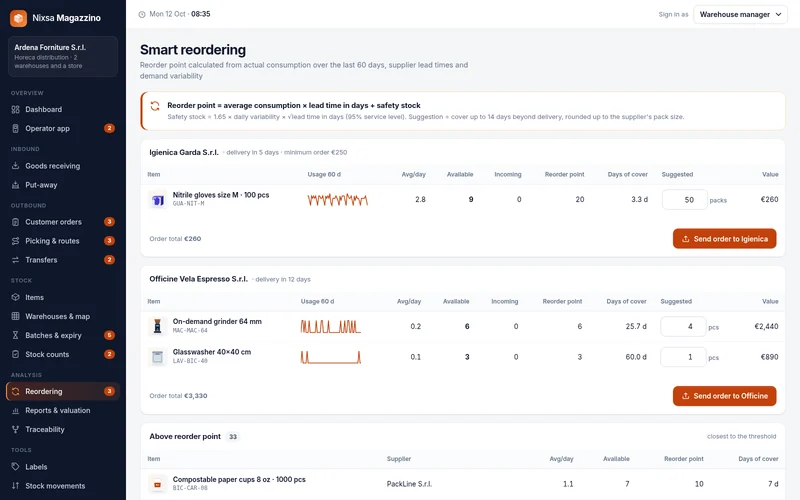
Task: Click the Nitrile gloves size M item name
Action: 221,195
